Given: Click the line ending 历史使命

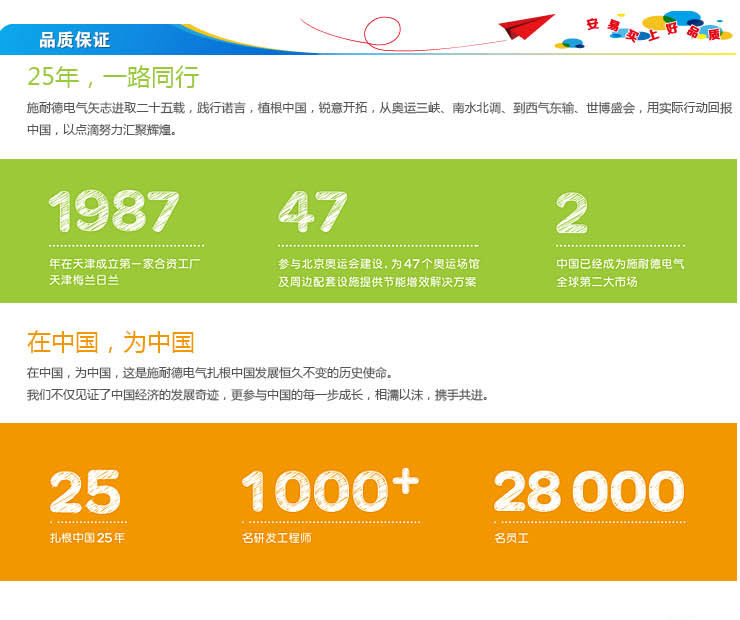Looking at the screenshot, I should (210, 373).
